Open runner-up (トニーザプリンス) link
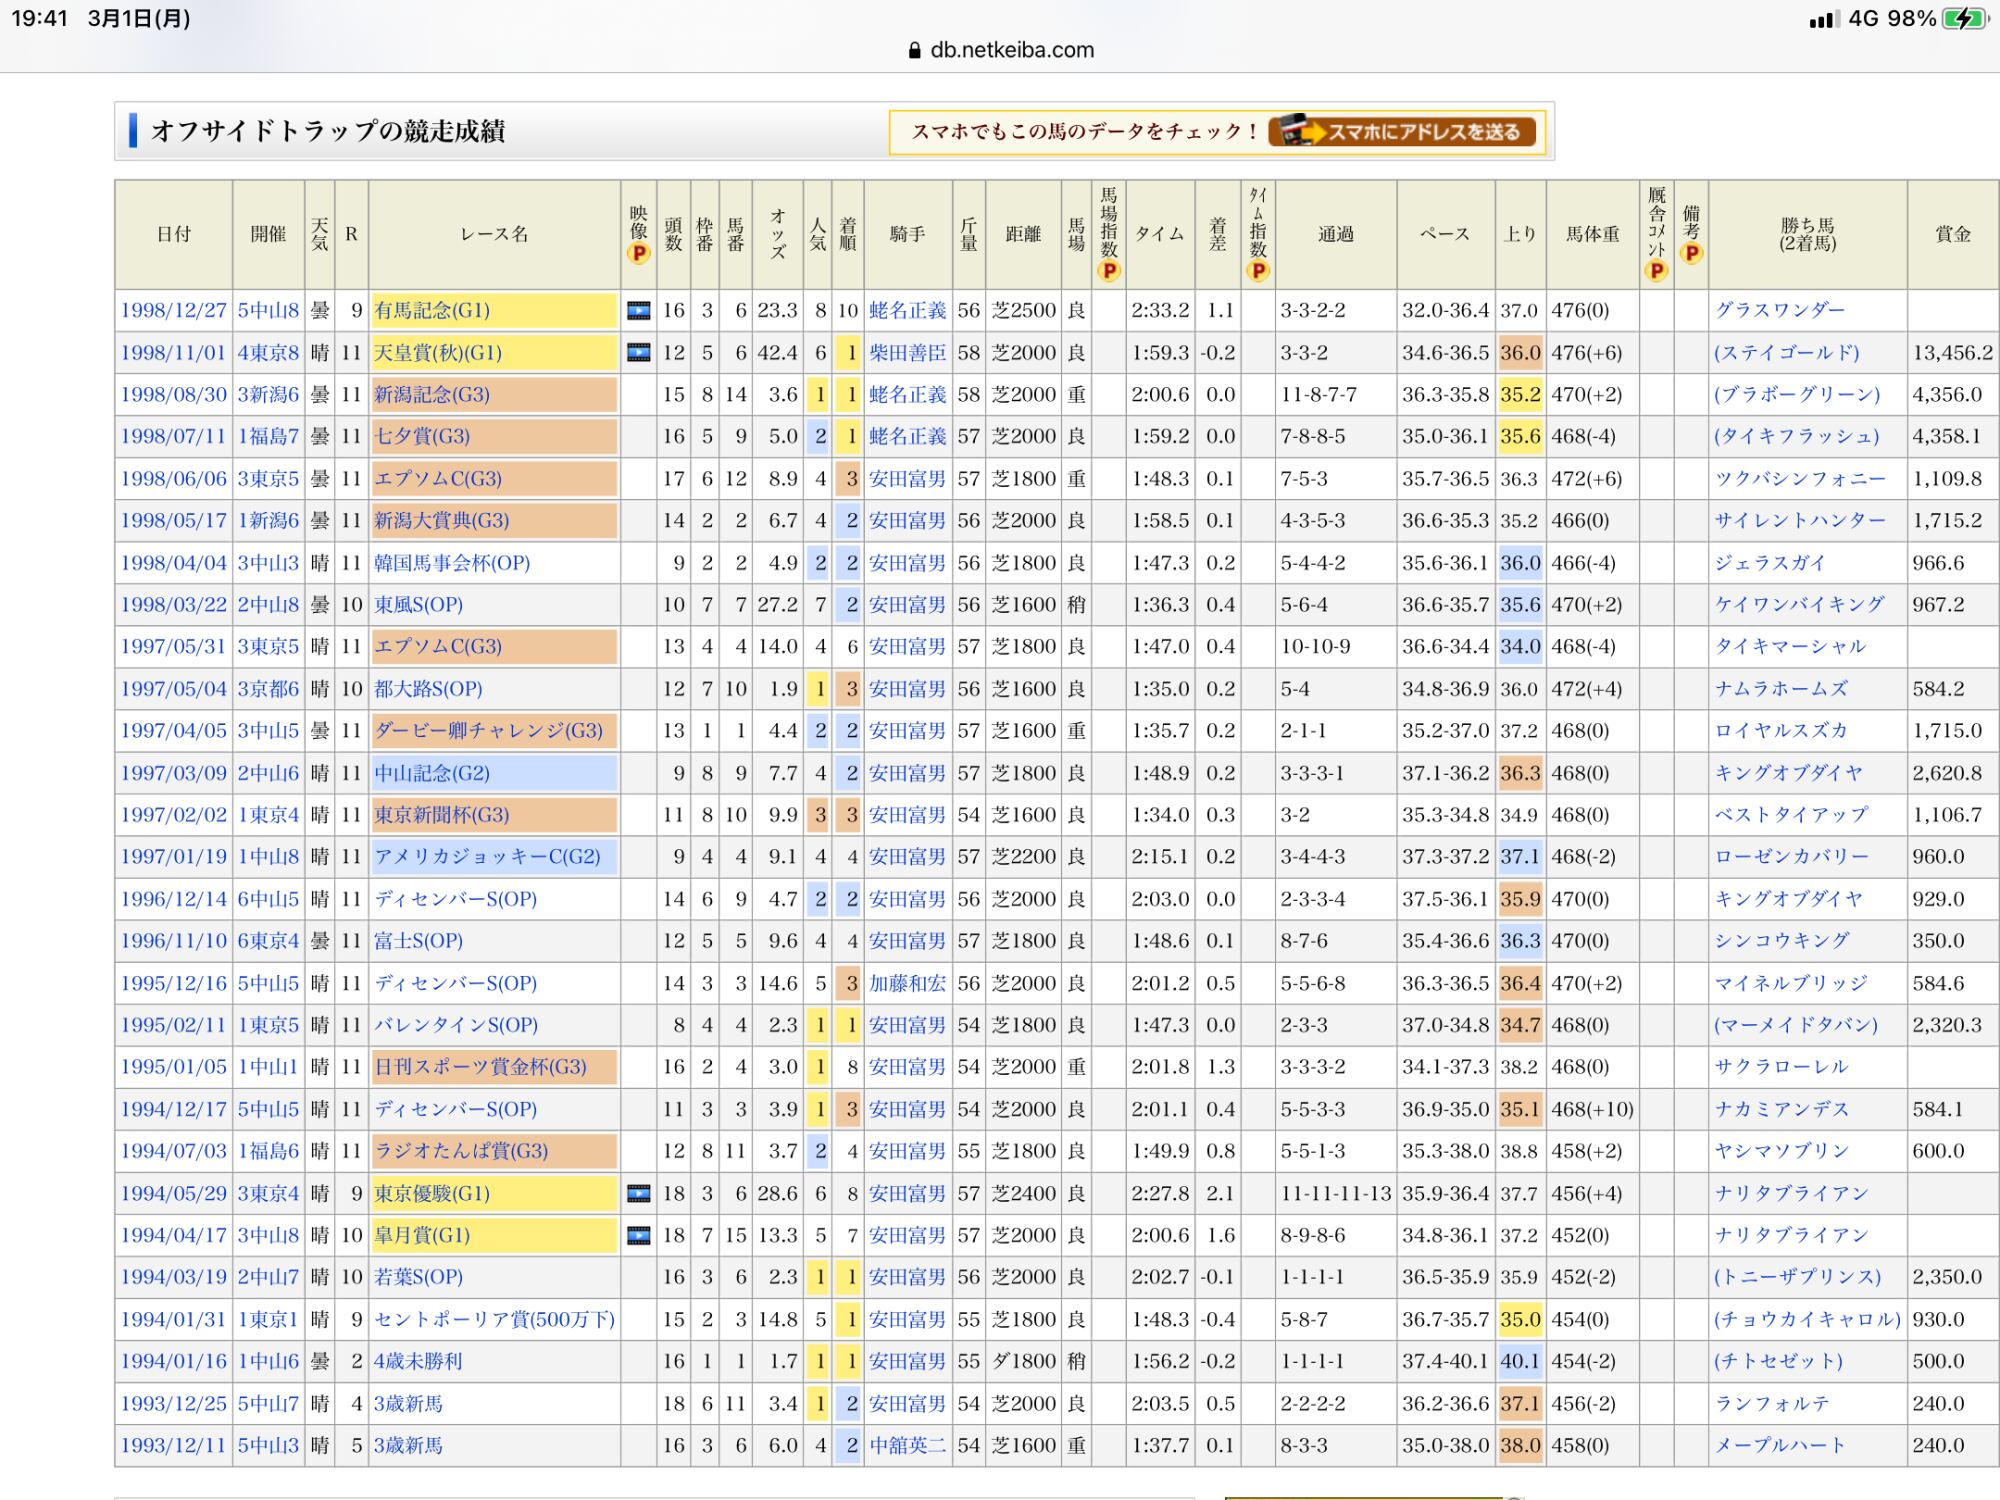Screen dimensions: 2000x1500 (x=1797, y=1277)
